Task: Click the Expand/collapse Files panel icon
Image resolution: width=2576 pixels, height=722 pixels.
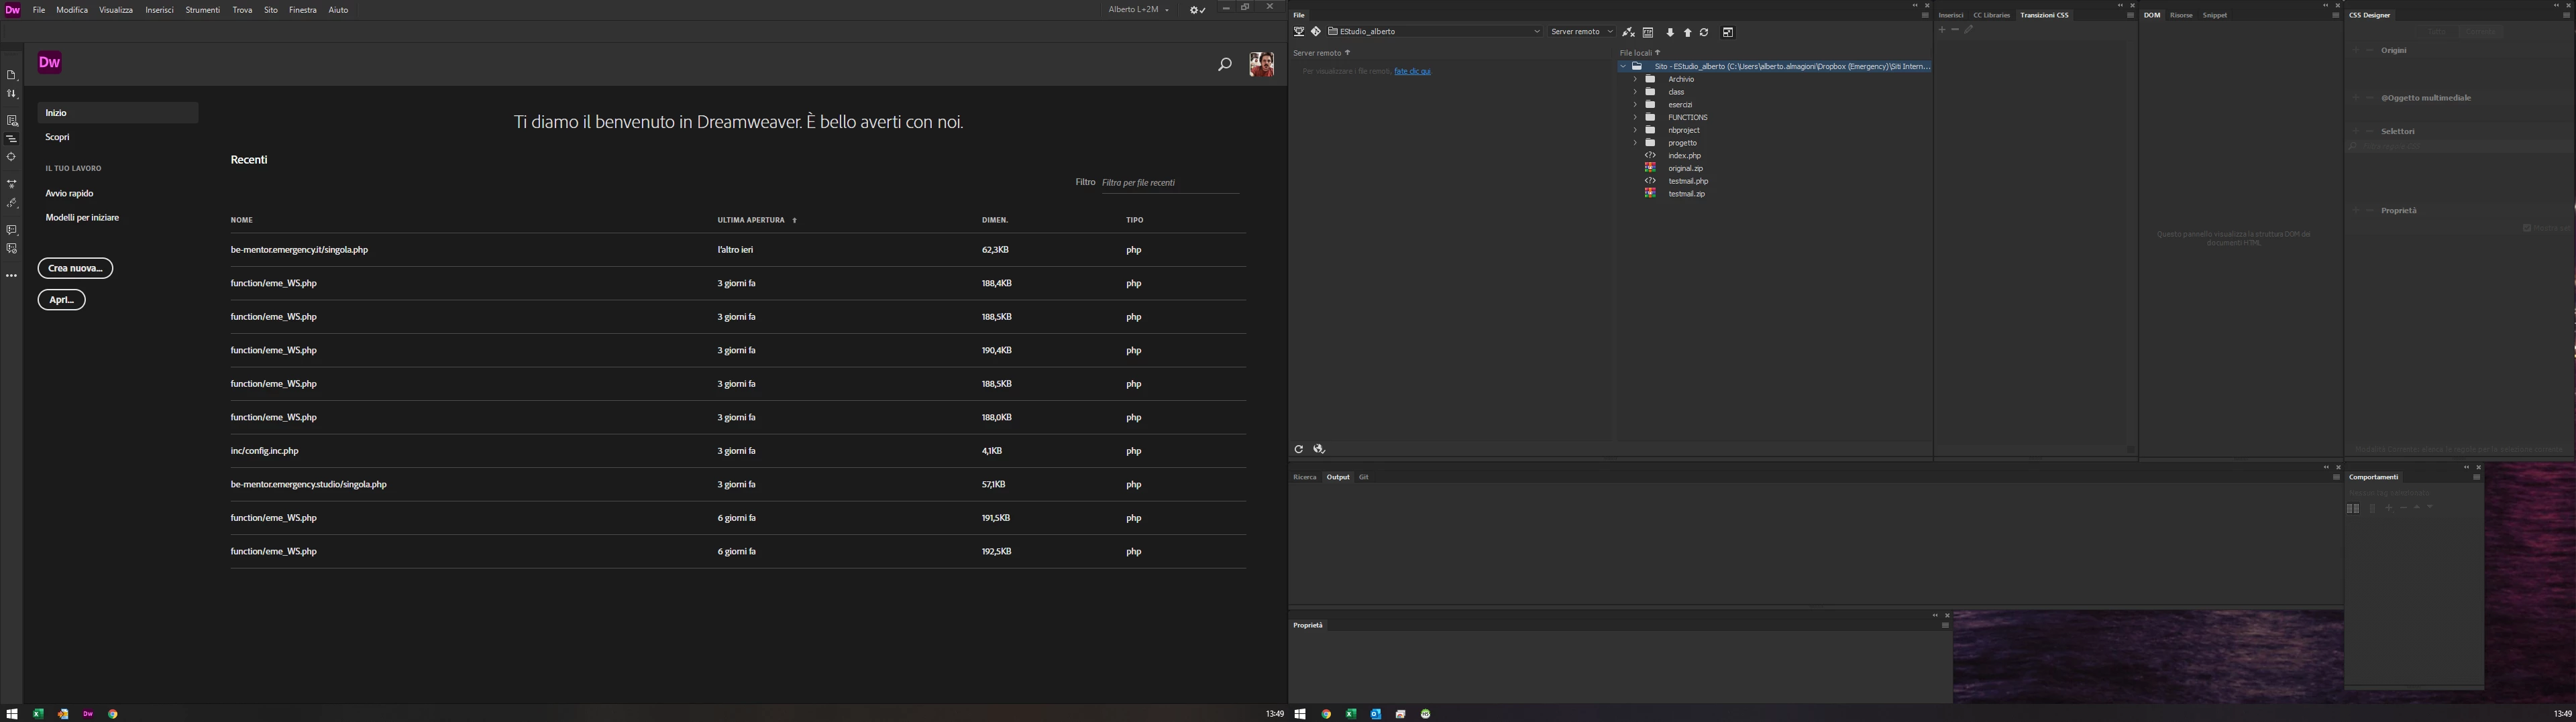Action: coord(1728,32)
